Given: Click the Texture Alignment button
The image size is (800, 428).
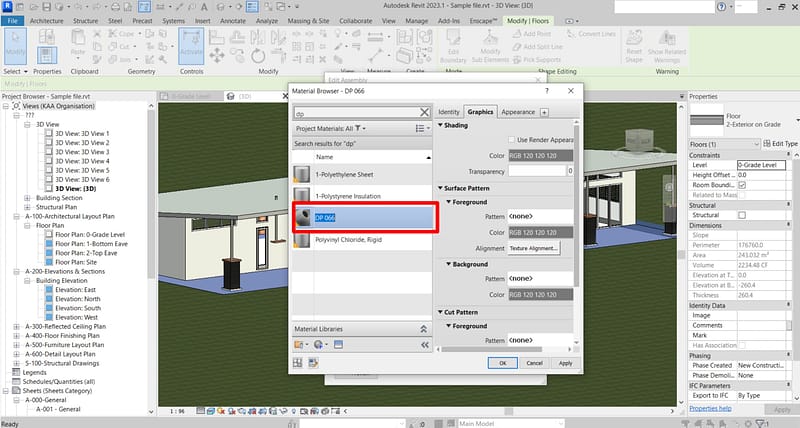Looking at the screenshot, I should coord(534,247).
